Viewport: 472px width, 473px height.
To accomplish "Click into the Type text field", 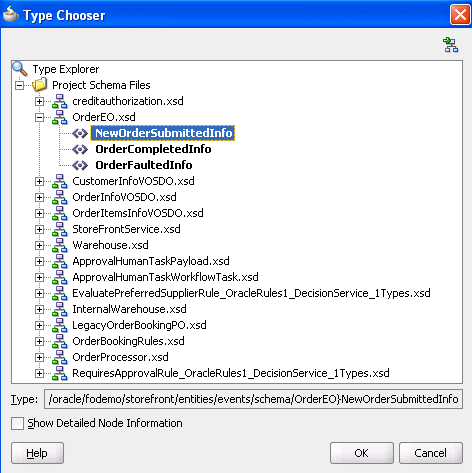I will (253, 399).
